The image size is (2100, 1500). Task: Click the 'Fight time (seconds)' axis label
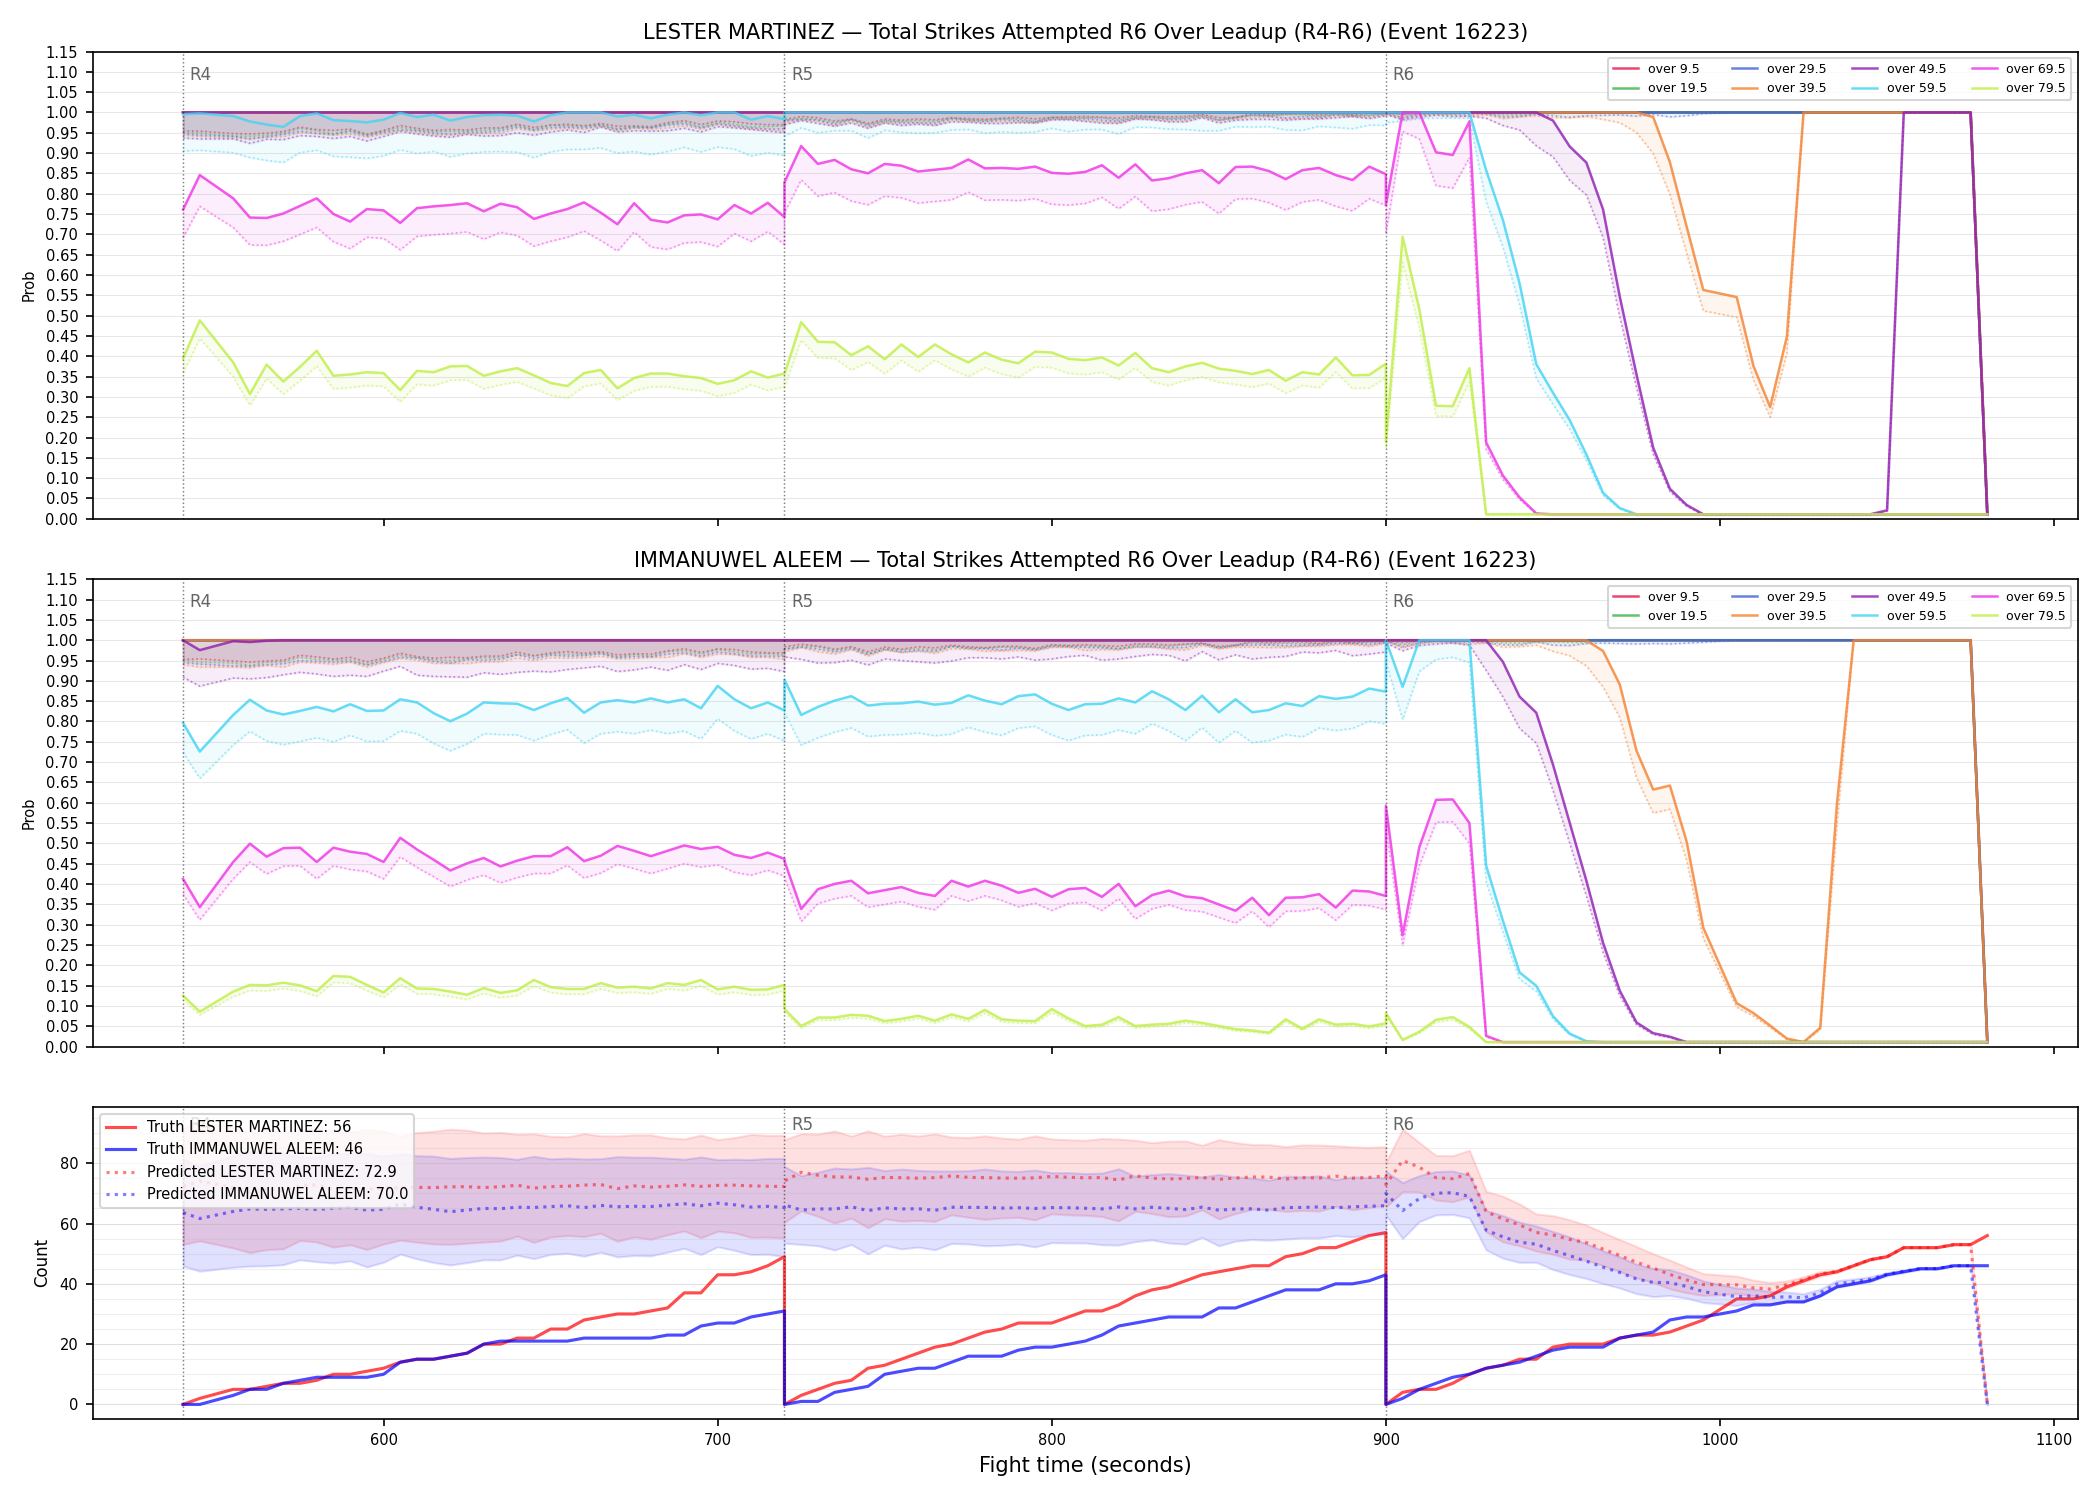[1085, 1465]
